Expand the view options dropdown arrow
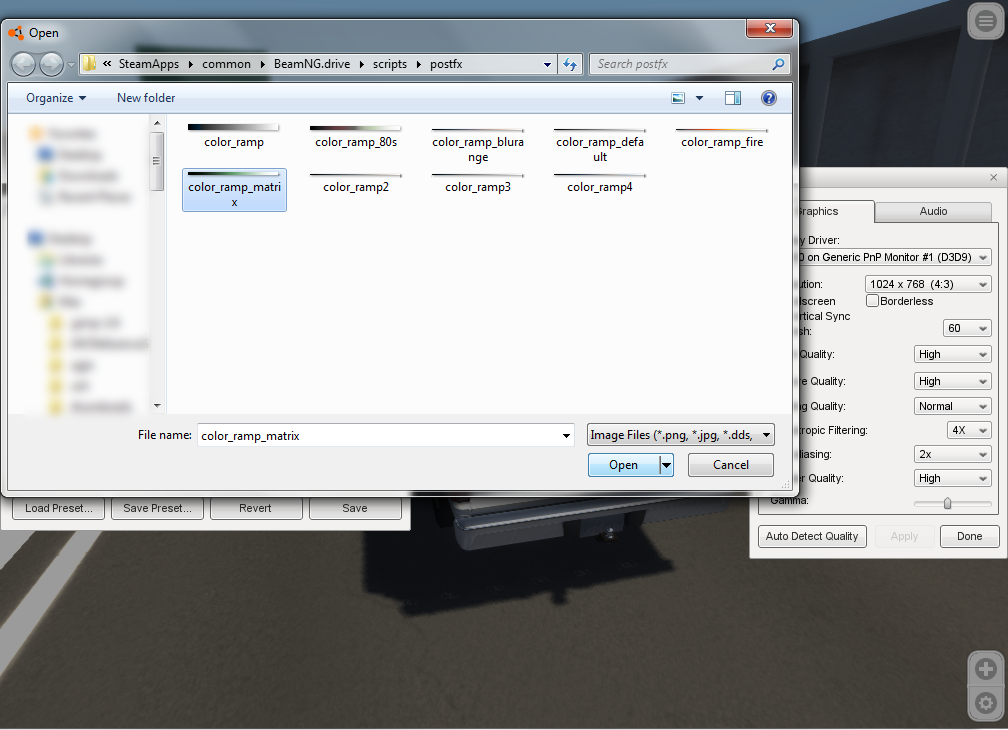This screenshot has width=1008, height=730. 699,98
